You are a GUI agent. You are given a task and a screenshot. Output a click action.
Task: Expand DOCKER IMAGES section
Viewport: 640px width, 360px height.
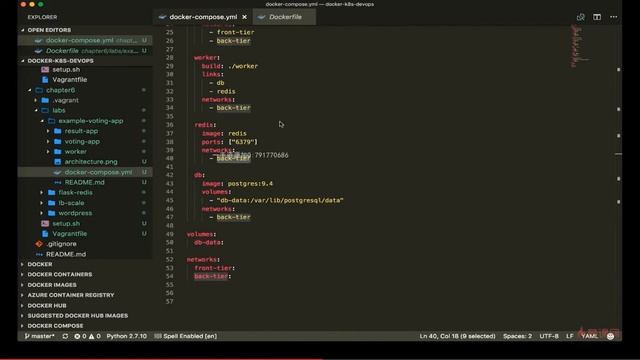52,285
